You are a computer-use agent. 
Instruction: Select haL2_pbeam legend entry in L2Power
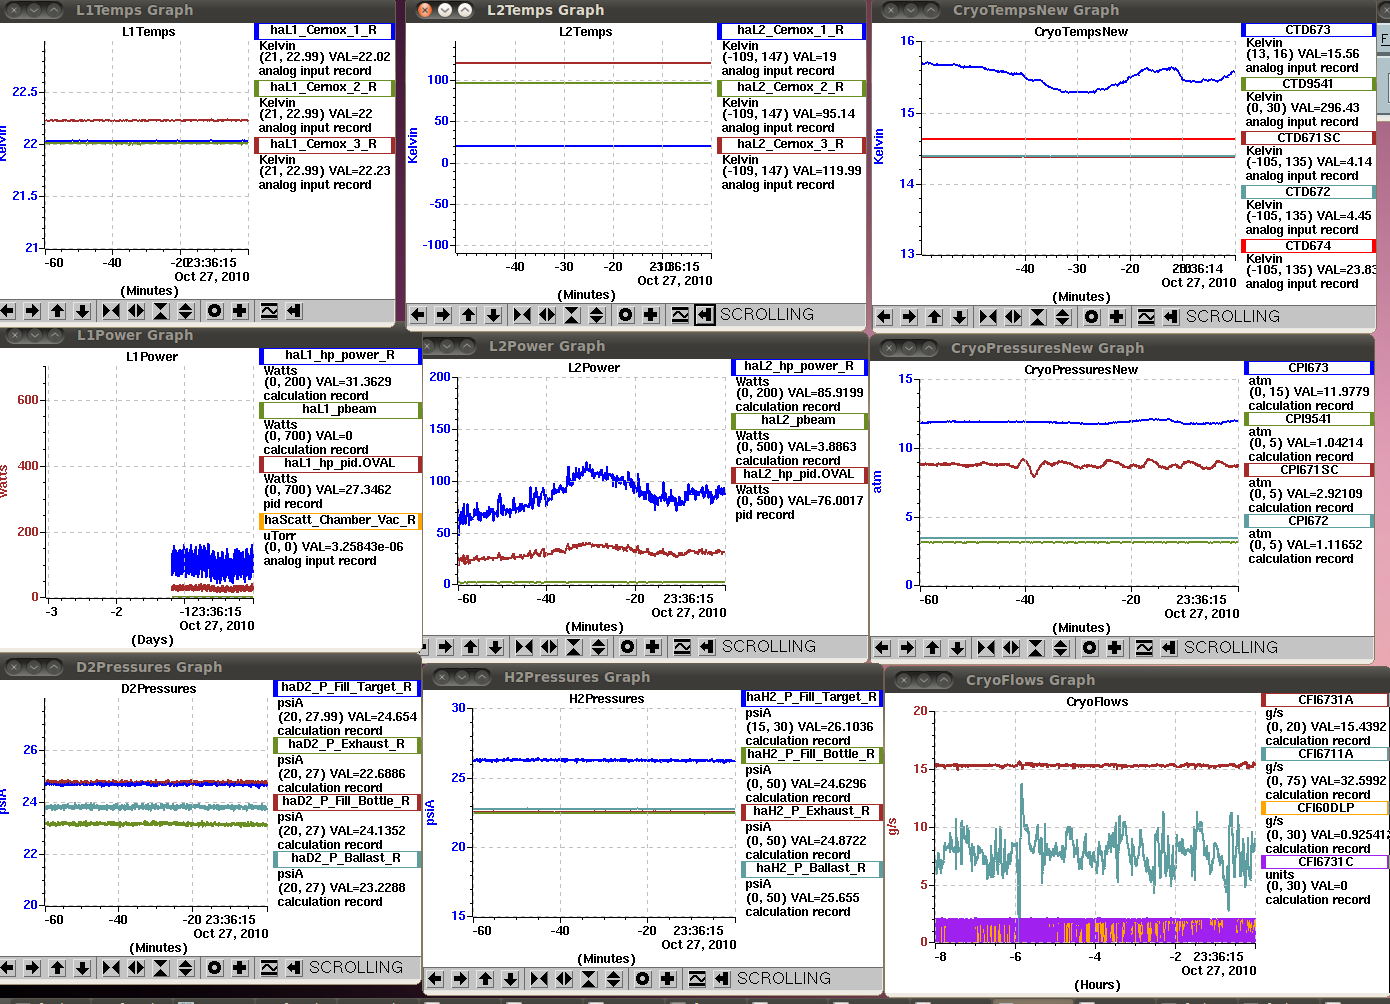(799, 421)
